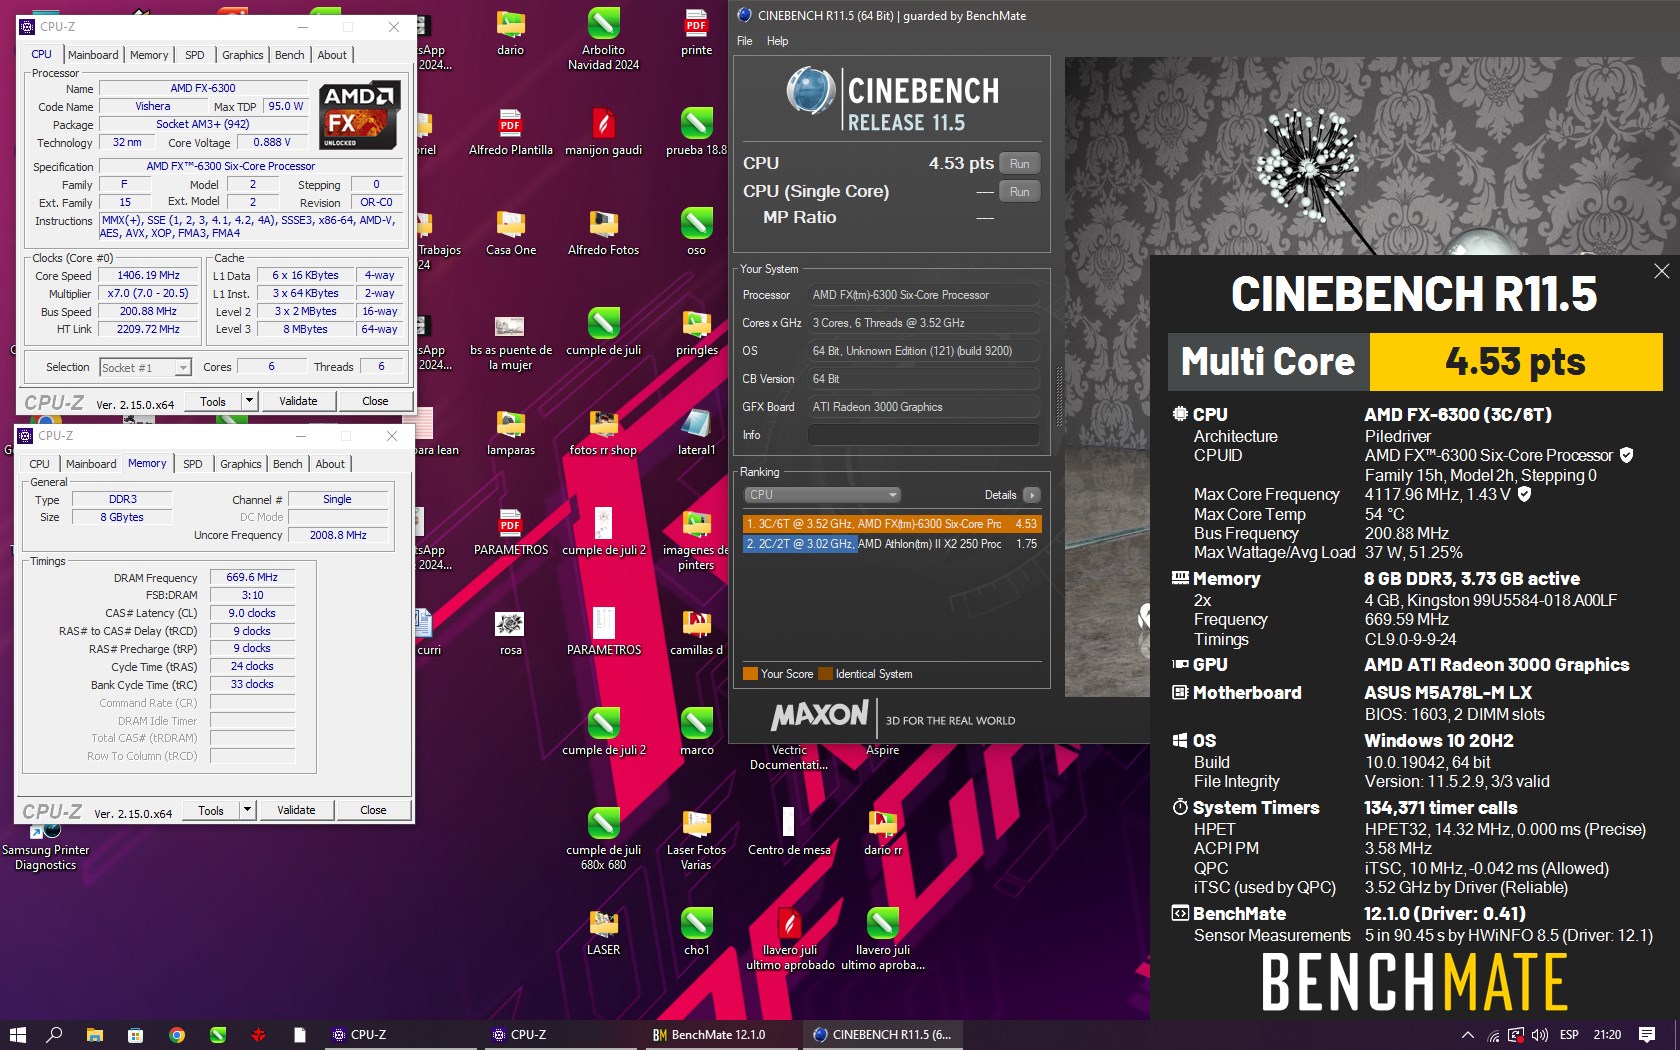Open taskbar search magnifier
The height and width of the screenshot is (1050, 1680).
(x=55, y=1035)
